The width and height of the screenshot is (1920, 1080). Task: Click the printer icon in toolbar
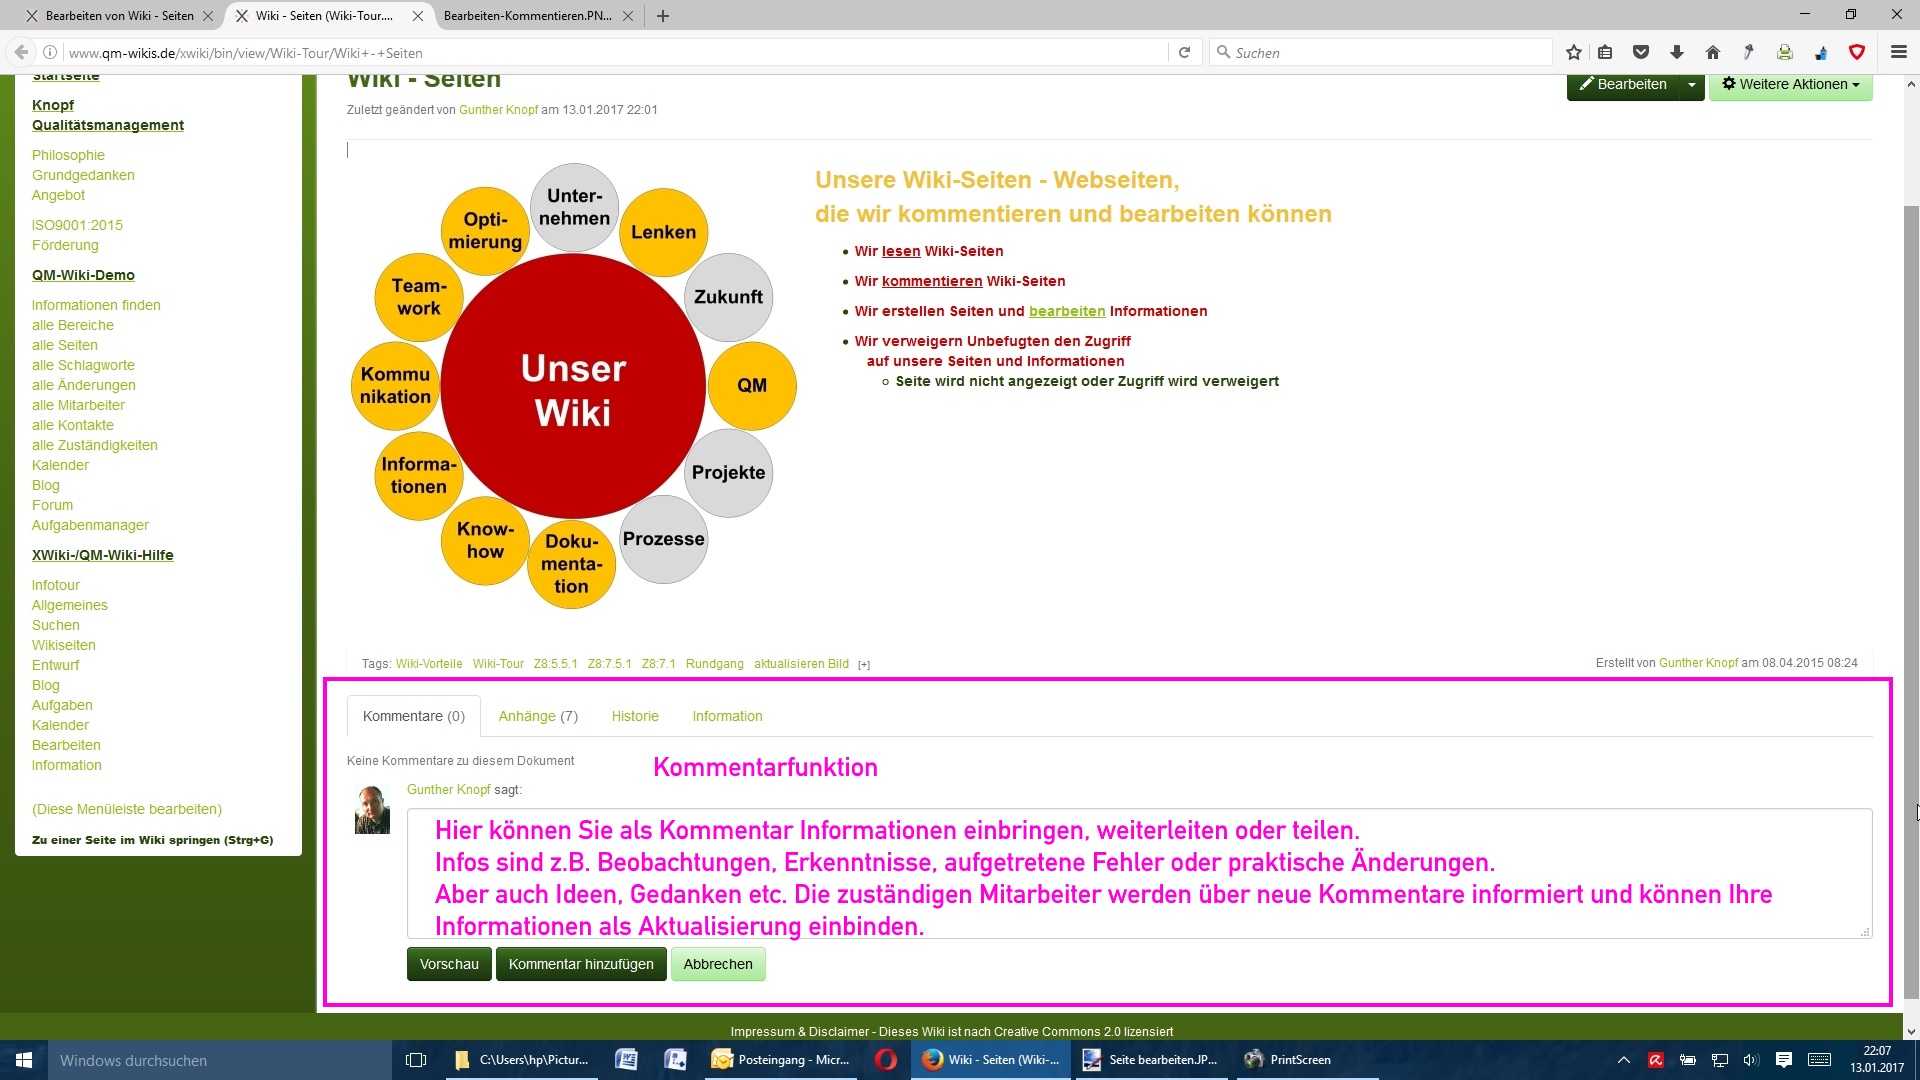click(x=1785, y=53)
